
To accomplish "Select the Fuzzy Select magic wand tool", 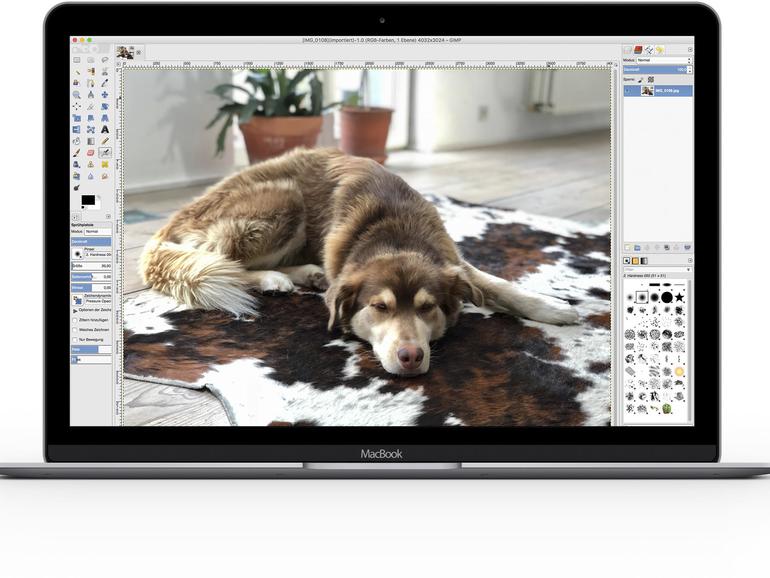I will pyautogui.click(x=77, y=72).
